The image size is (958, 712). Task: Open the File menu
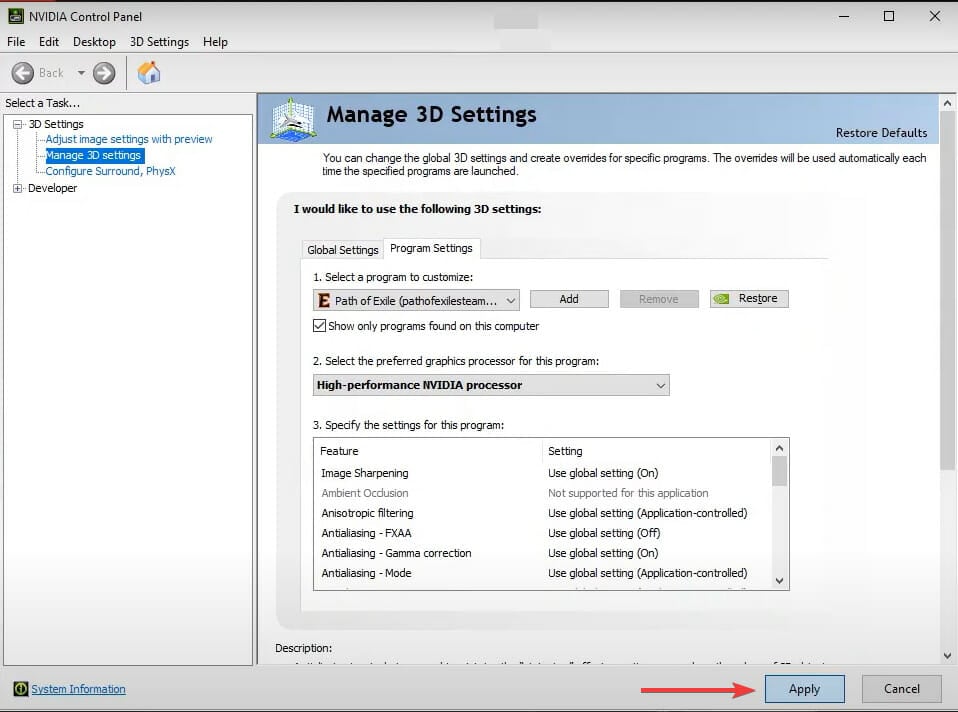click(x=16, y=42)
